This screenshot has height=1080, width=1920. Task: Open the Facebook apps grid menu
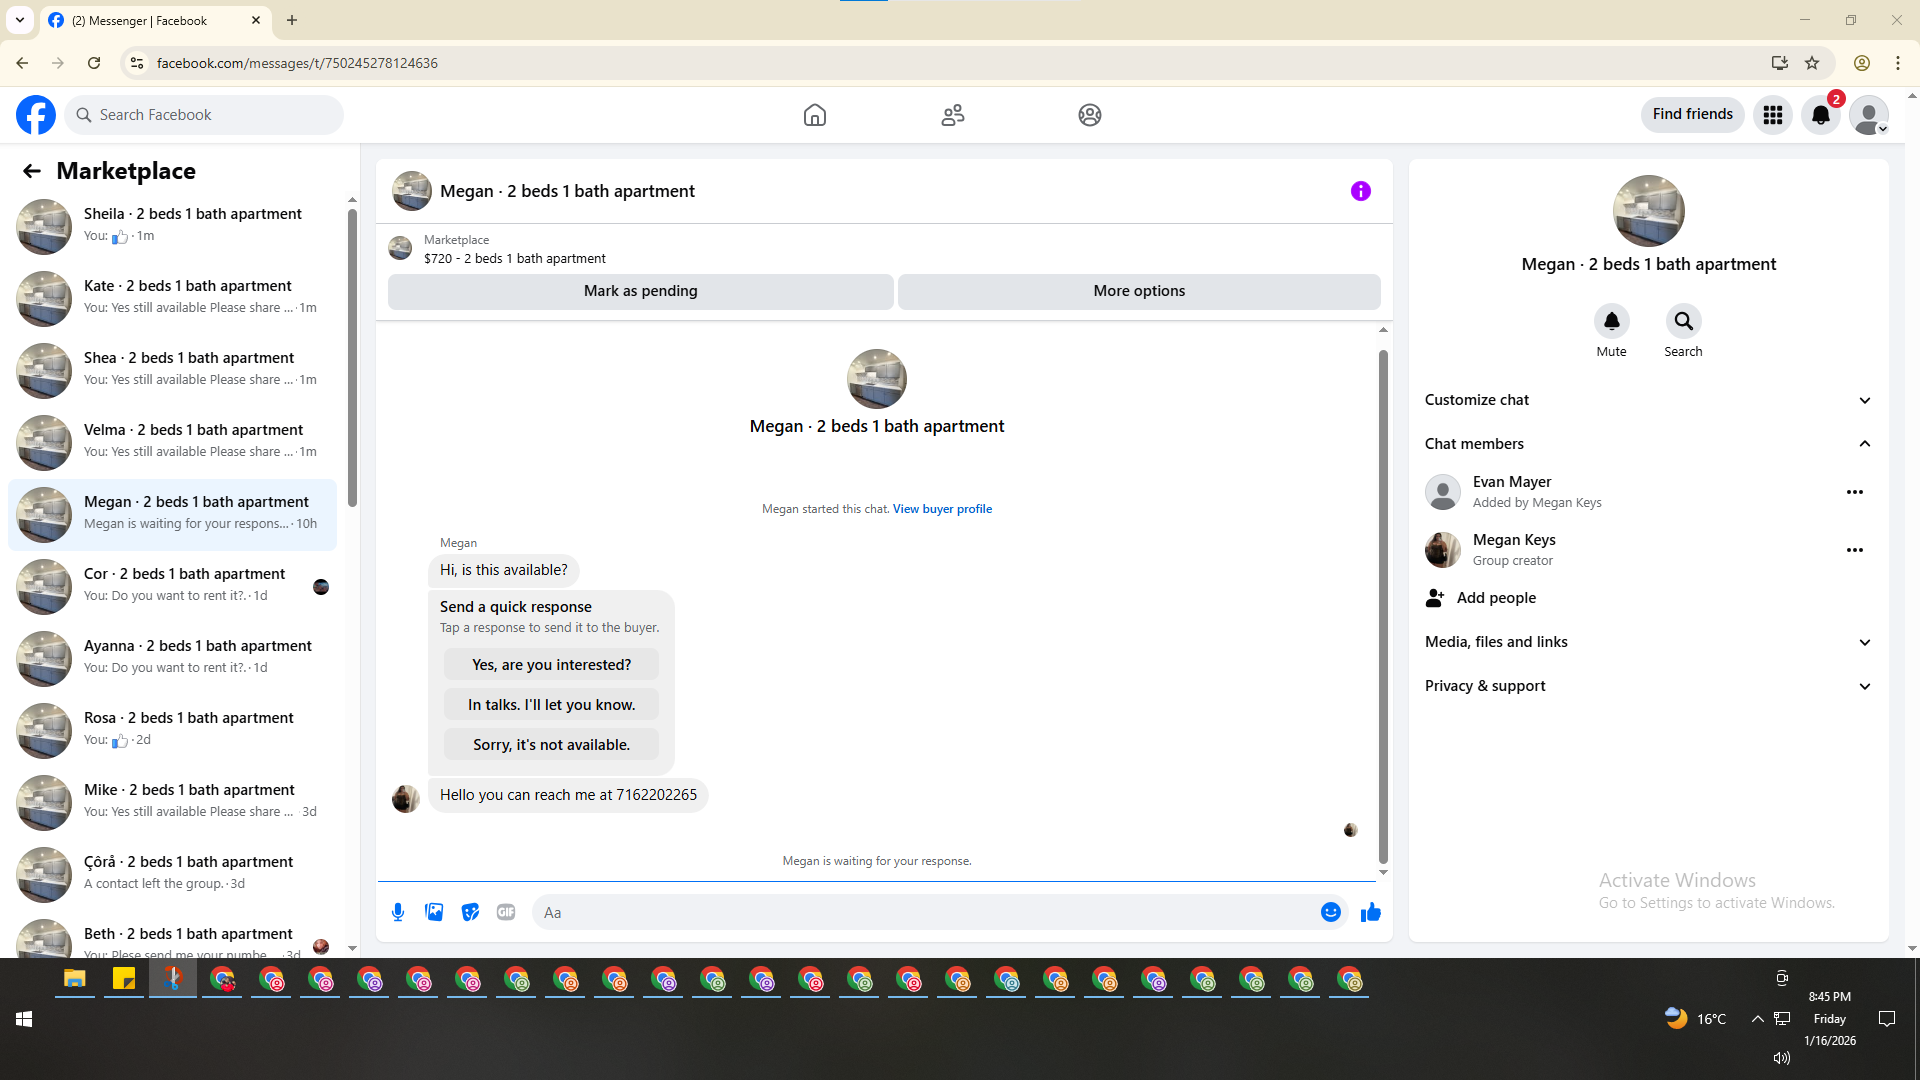pyautogui.click(x=1772, y=115)
